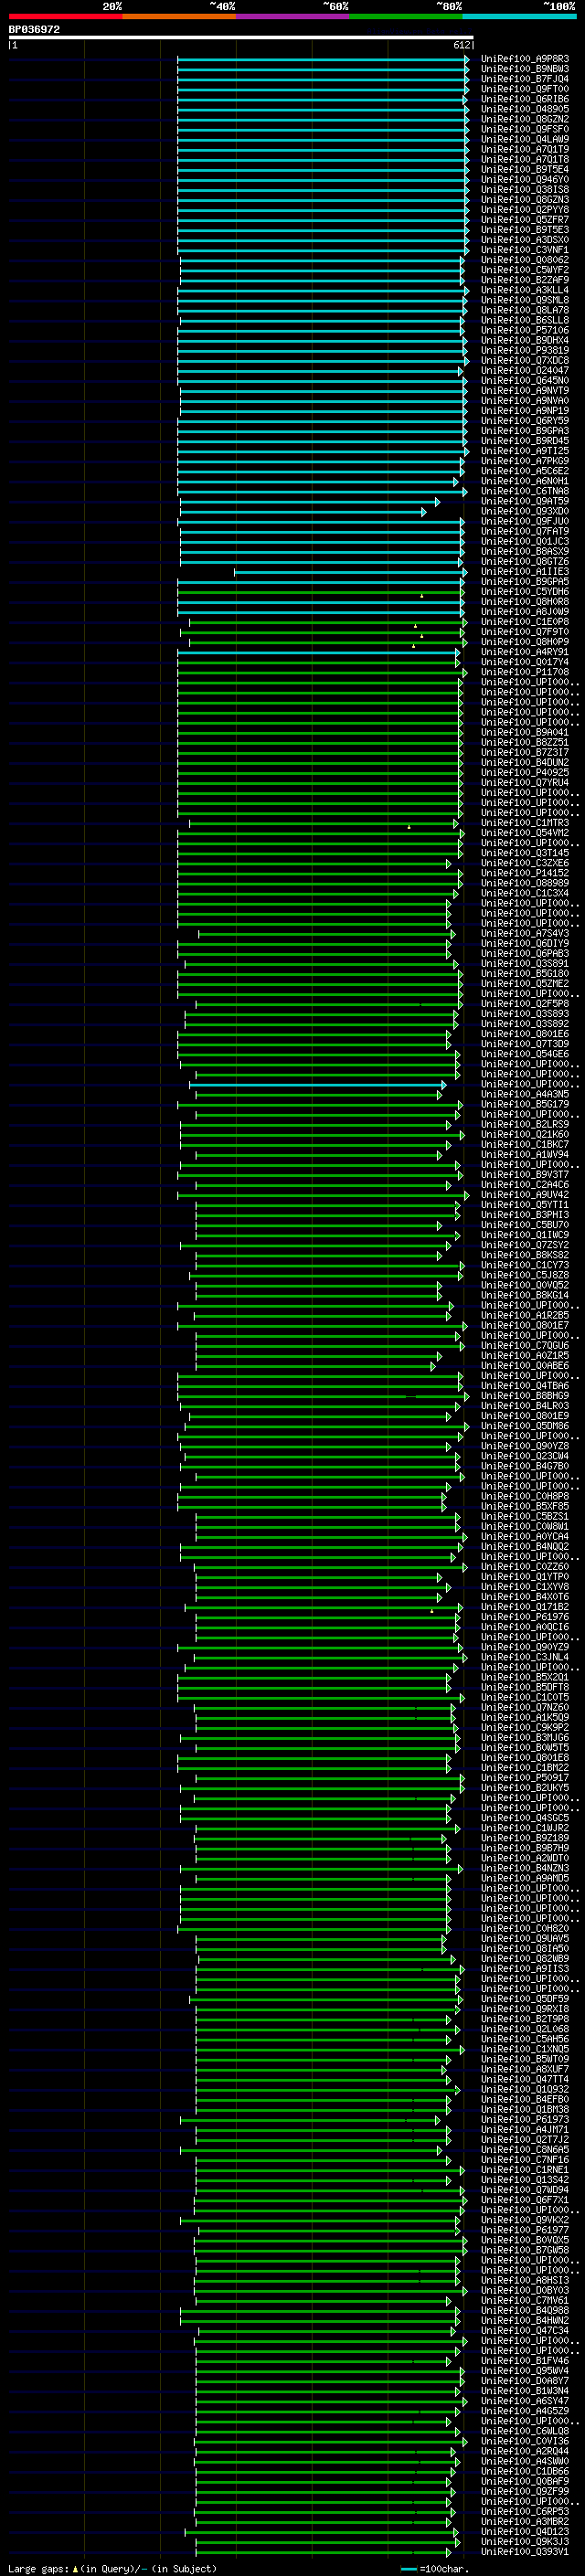Image resolution: width=585 pixels, height=2576 pixels.
Task: Select the UniRef100_Q9FJU0 label
Action: click(524, 521)
